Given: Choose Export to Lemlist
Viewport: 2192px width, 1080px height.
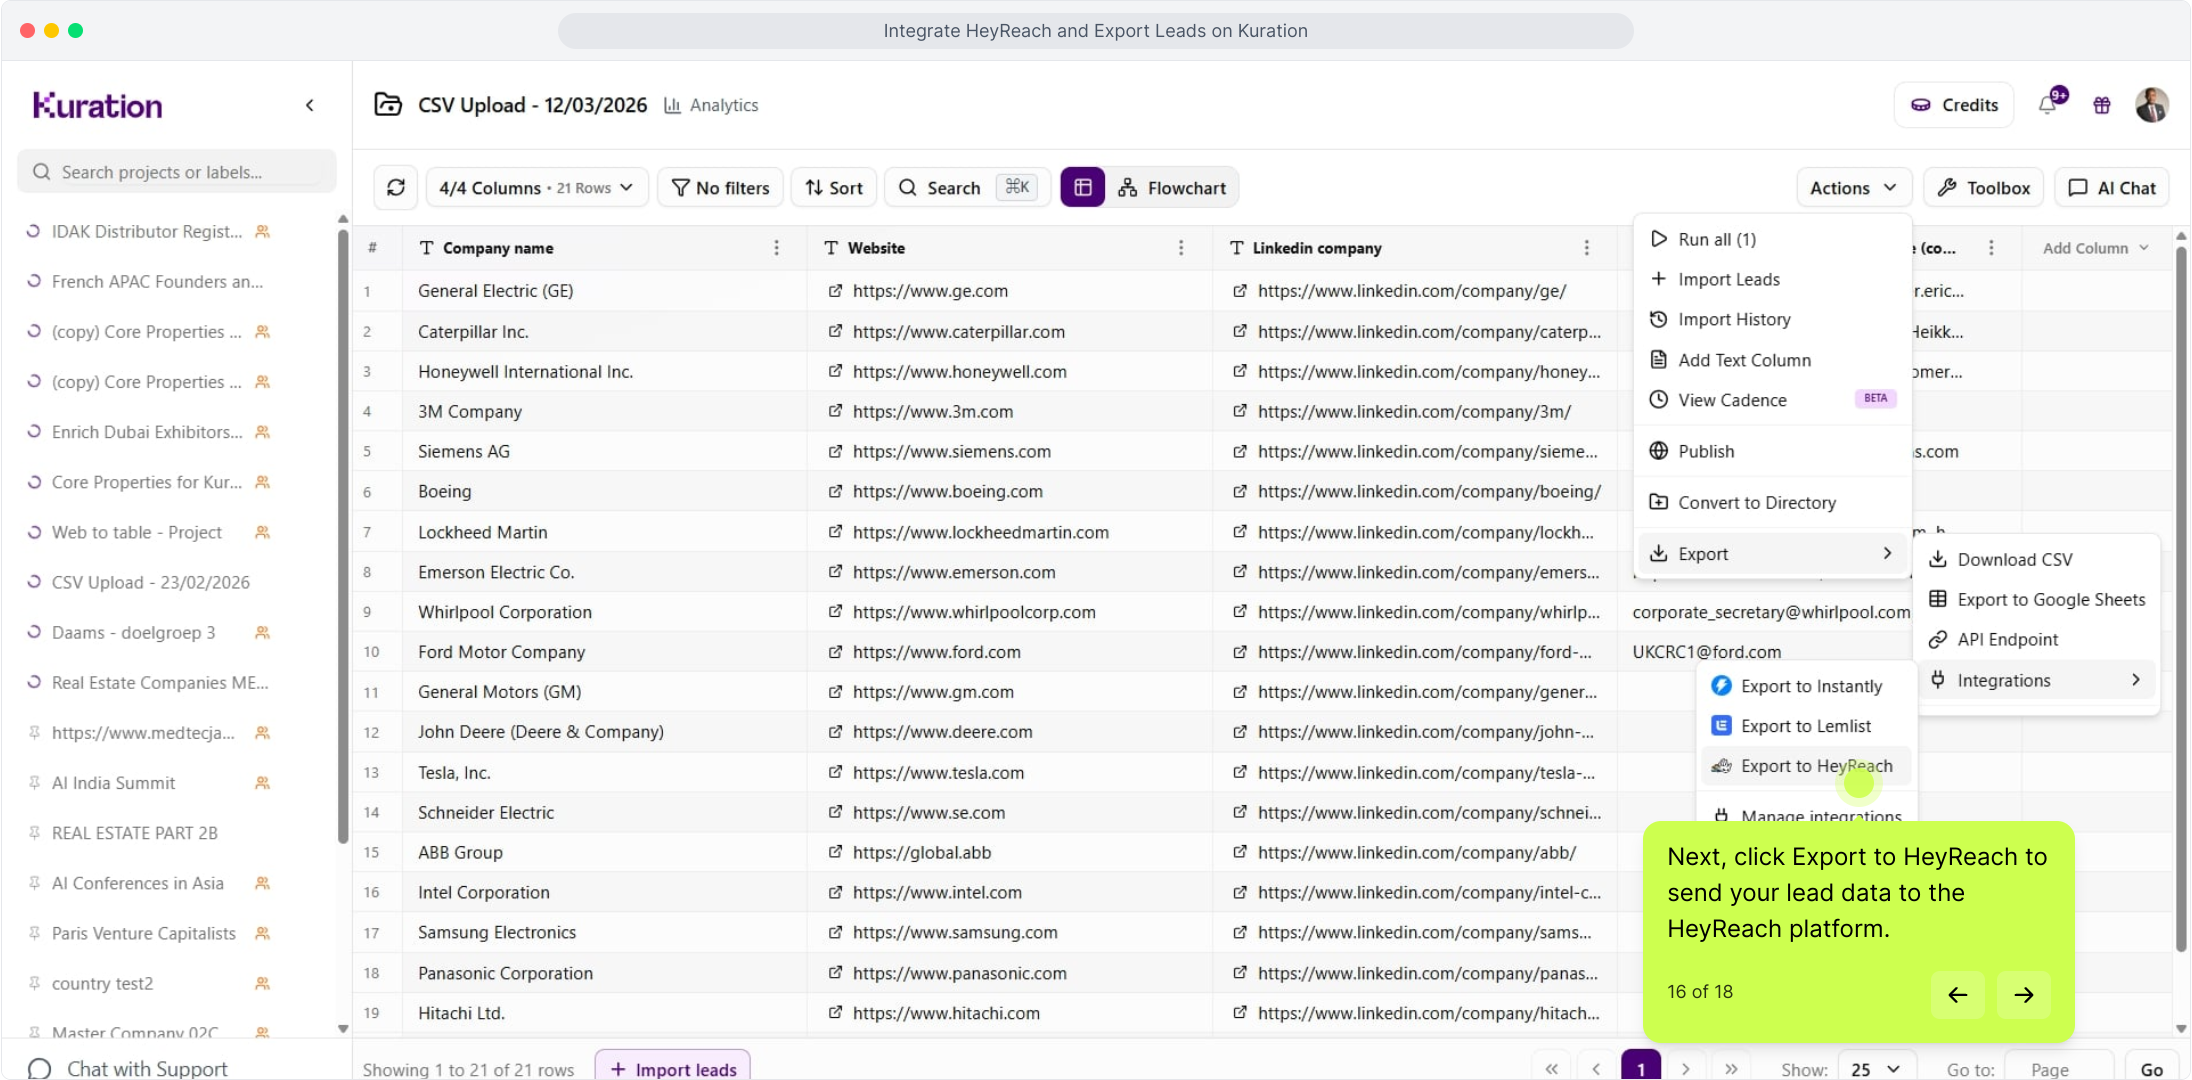Looking at the screenshot, I should click(x=1806, y=726).
